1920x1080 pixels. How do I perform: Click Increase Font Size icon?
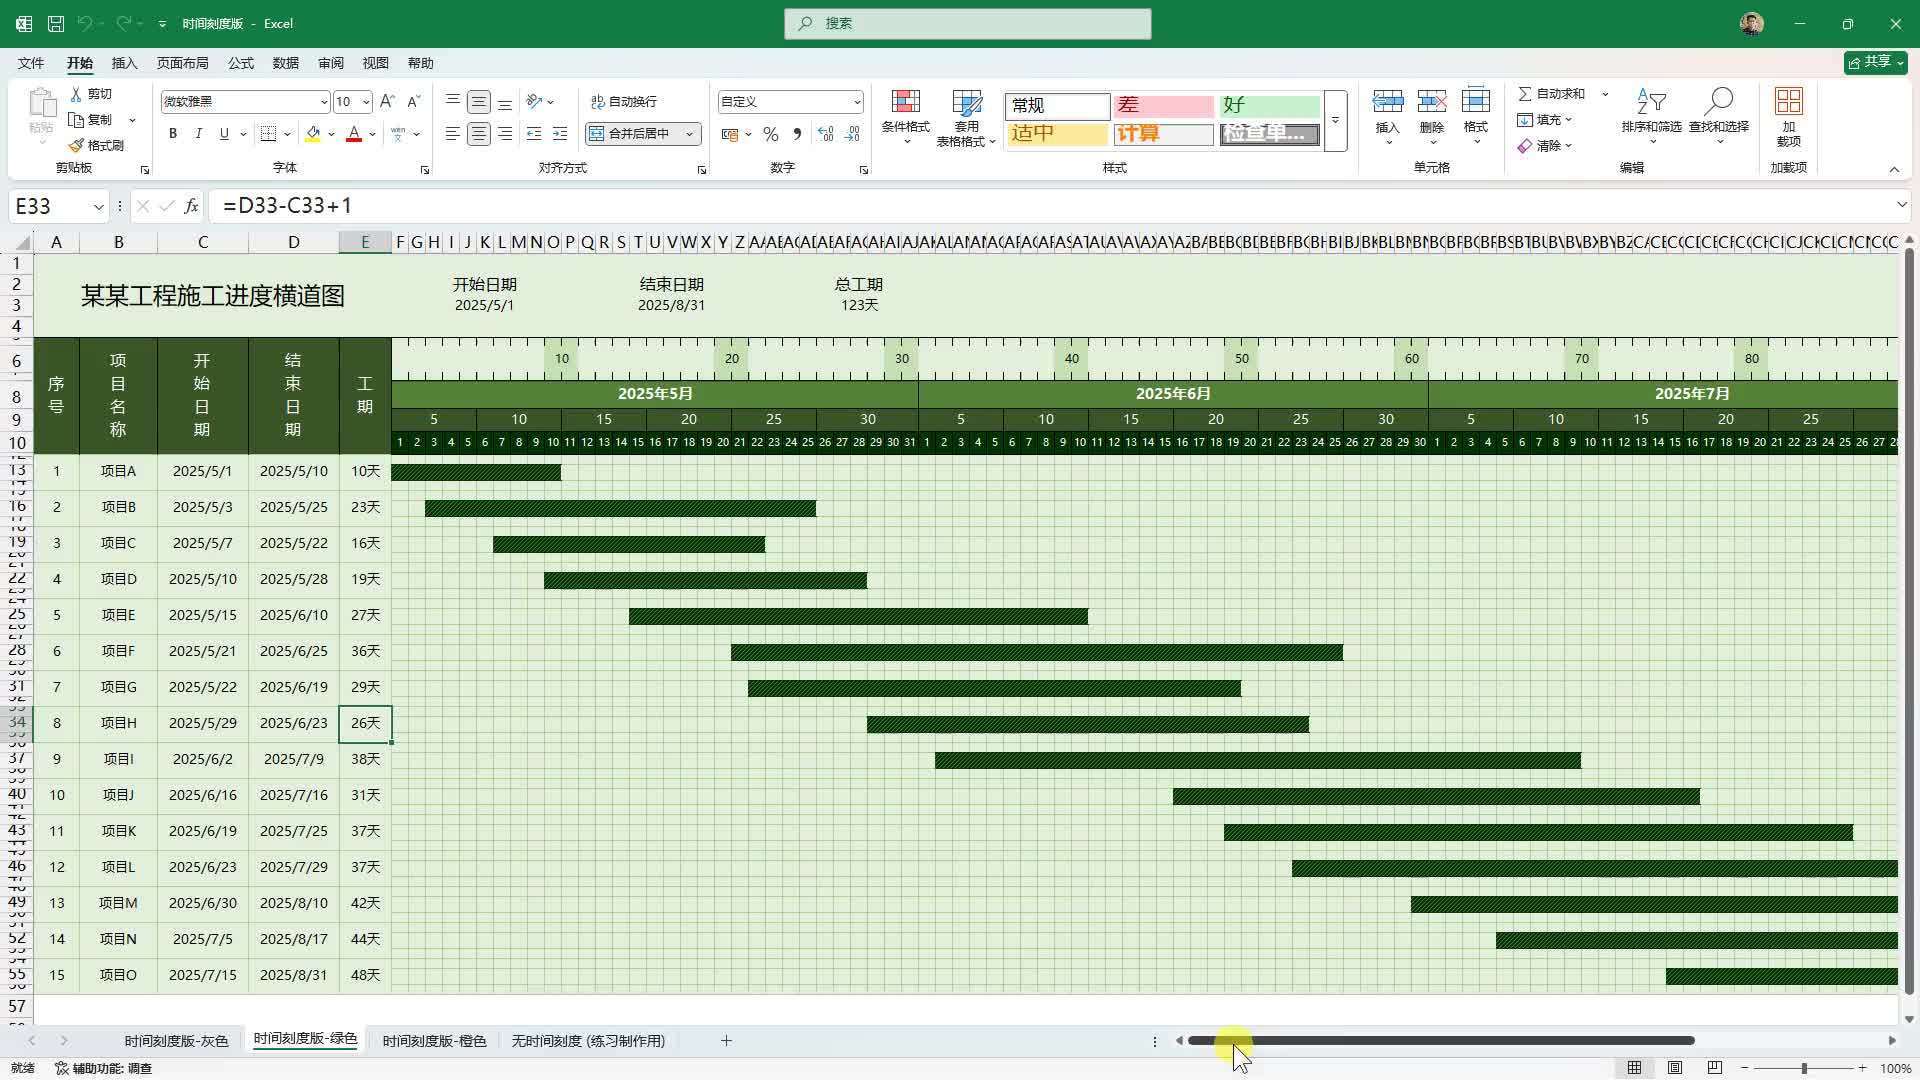tap(388, 102)
